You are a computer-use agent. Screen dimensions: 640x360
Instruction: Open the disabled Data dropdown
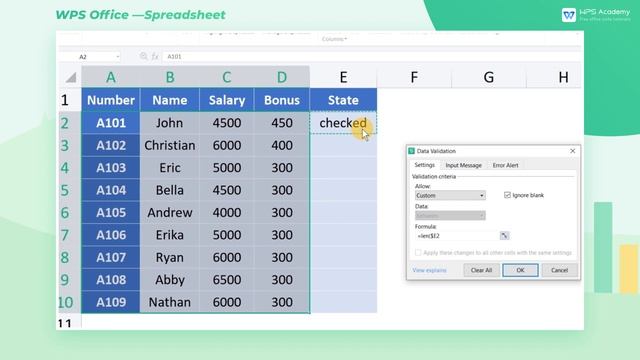pyautogui.click(x=450, y=216)
